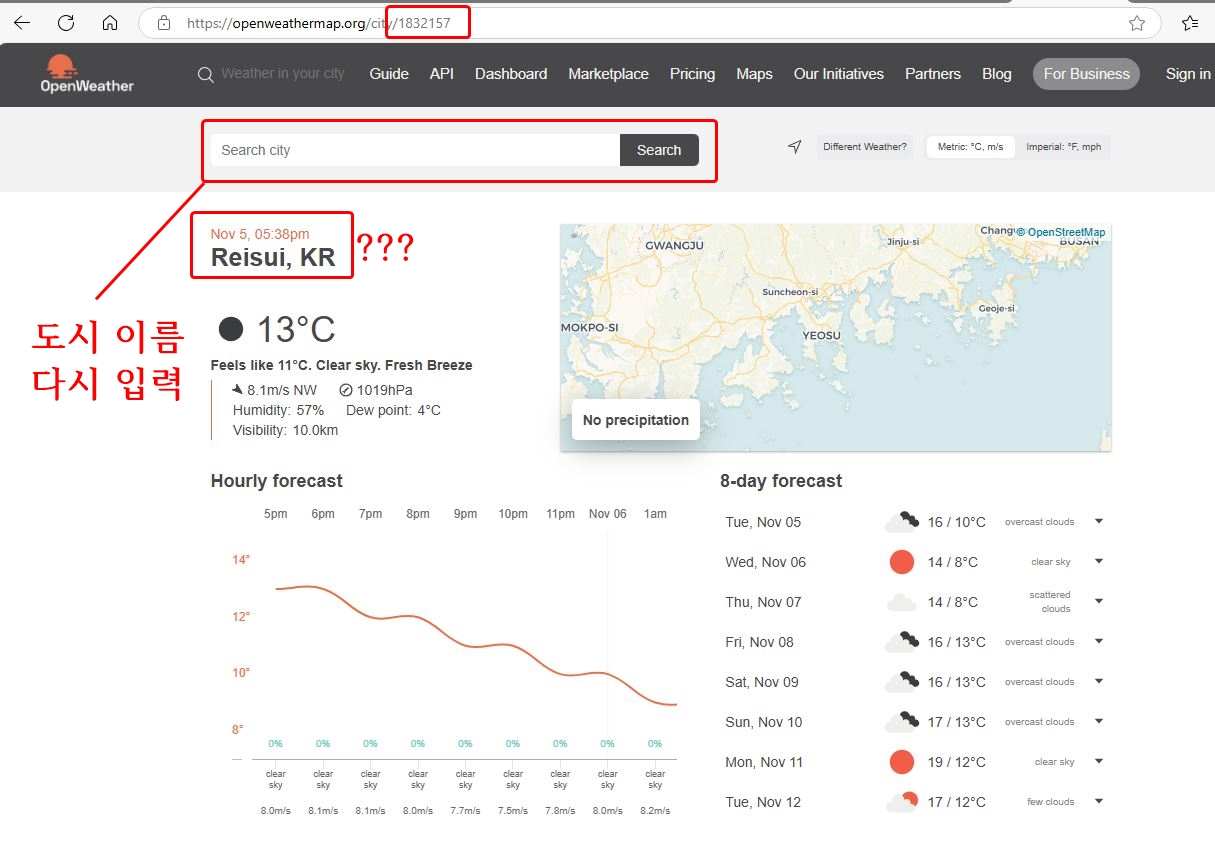The image size is (1215, 852).
Task: Click the wind direction arrow near 8.1m/s
Action: click(x=237, y=390)
